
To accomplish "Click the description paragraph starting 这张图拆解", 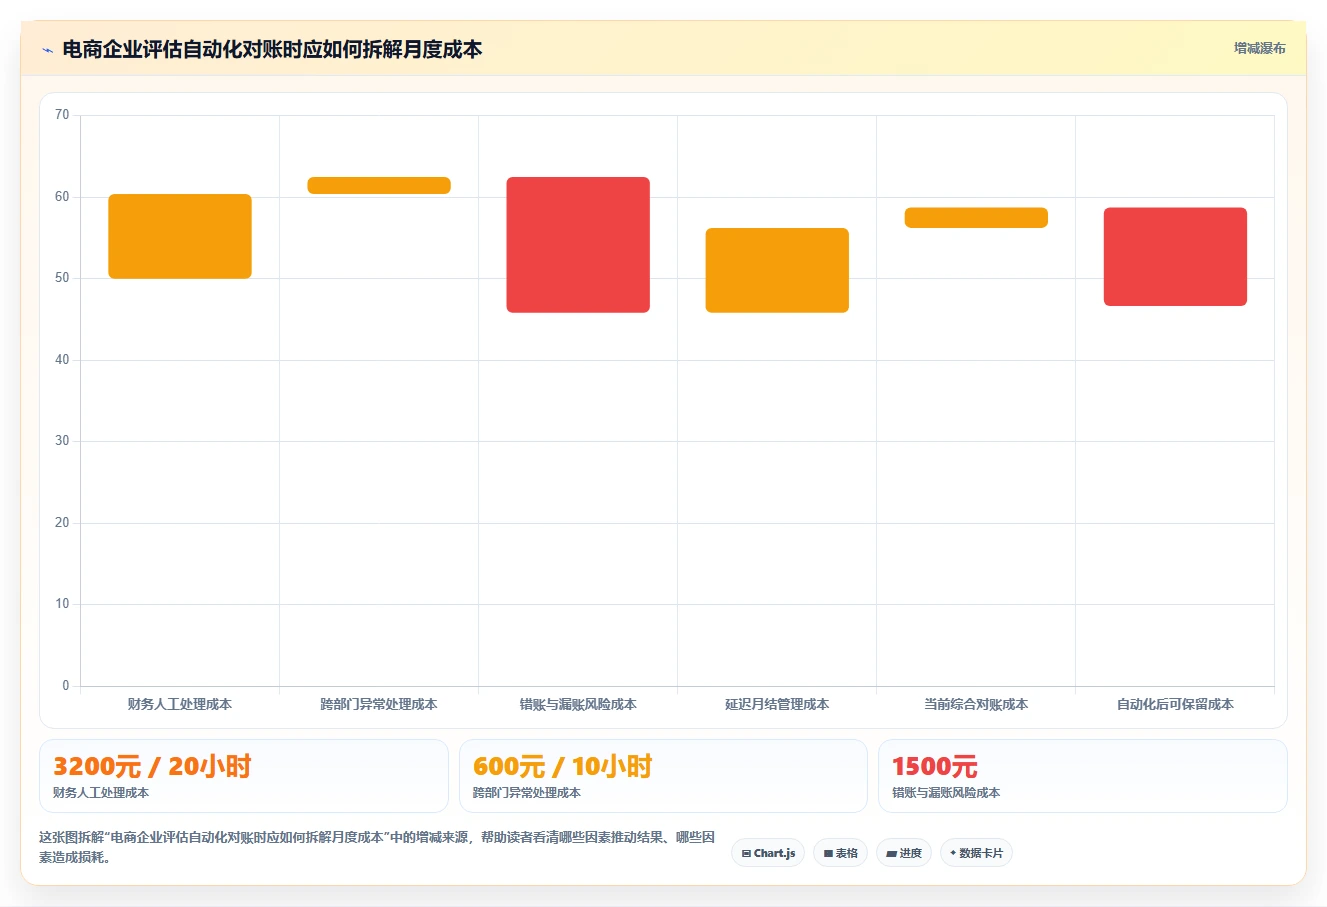I will pyautogui.click(x=377, y=847).
